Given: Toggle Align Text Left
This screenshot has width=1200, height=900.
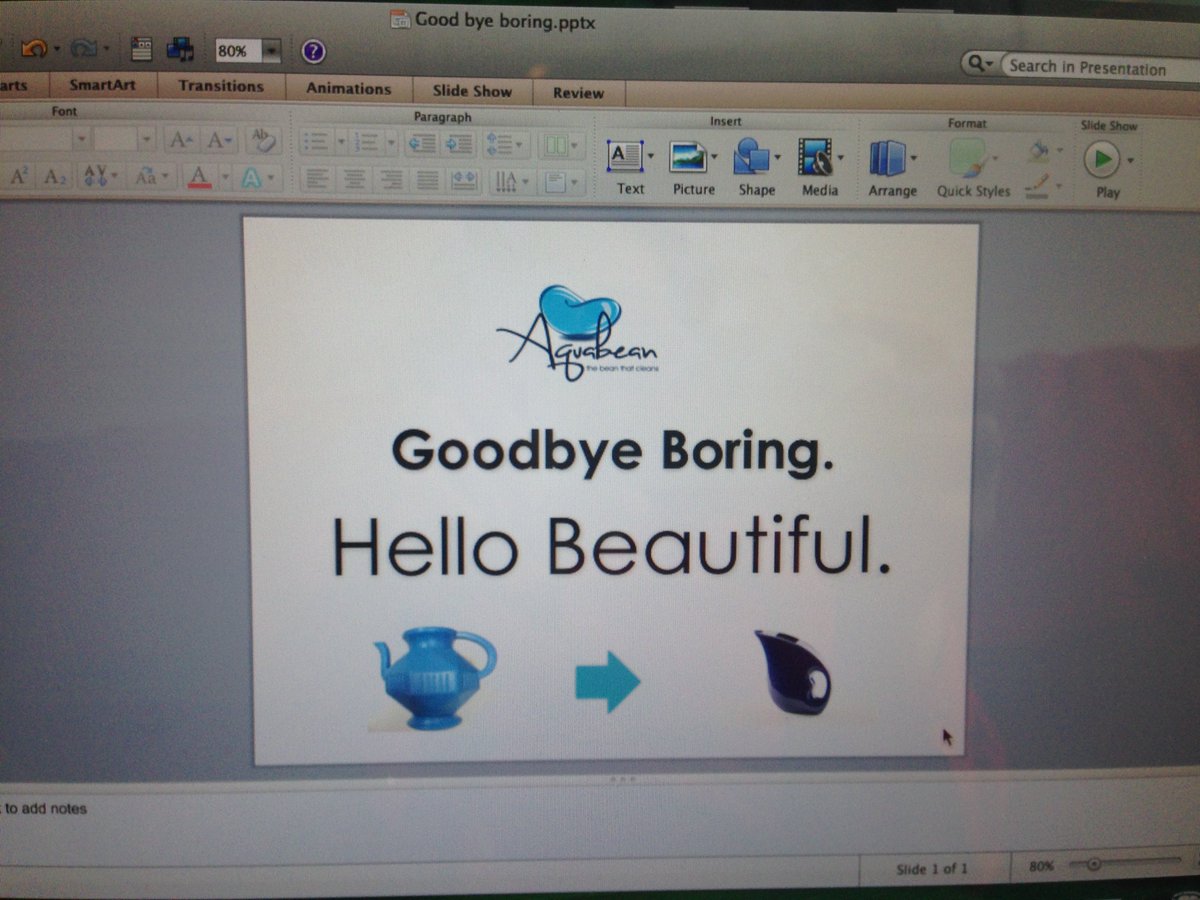Looking at the screenshot, I should (x=317, y=179).
